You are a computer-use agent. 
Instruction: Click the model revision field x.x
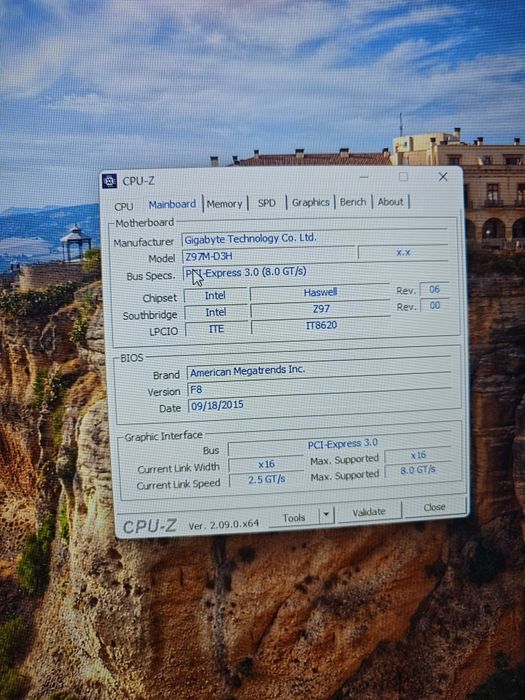coord(403,252)
